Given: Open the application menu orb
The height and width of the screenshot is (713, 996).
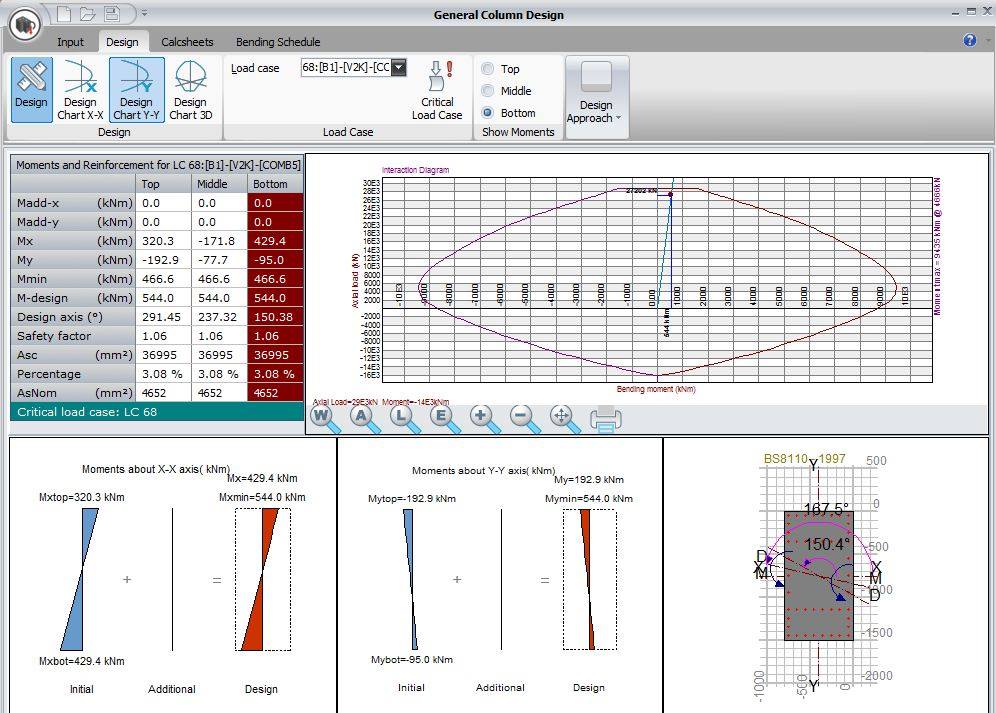Looking at the screenshot, I should 25,25.
